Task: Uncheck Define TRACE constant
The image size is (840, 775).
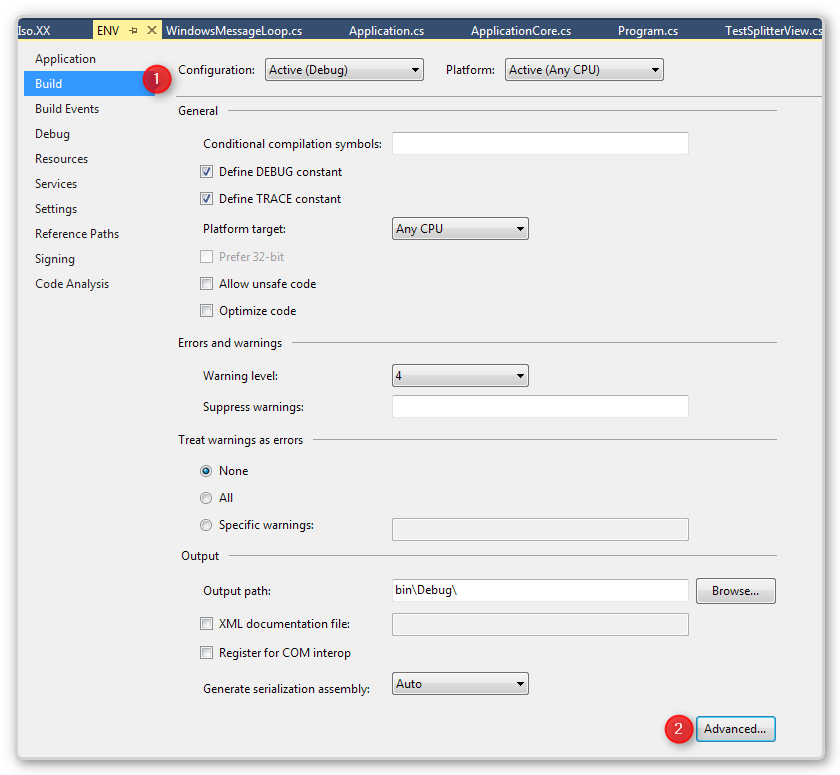Action: 206,198
